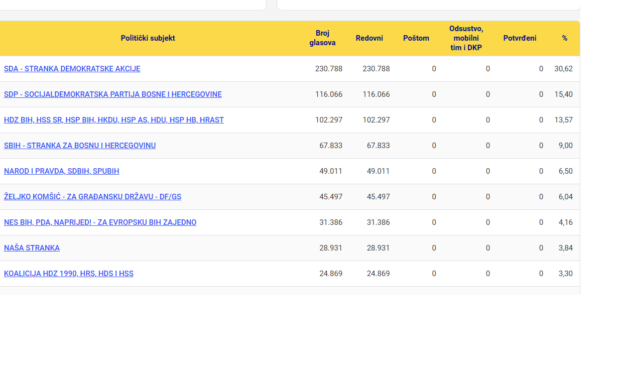Viewport: 627px width, 376px height.
Task: Click the Redovni column header
Action: tap(369, 38)
